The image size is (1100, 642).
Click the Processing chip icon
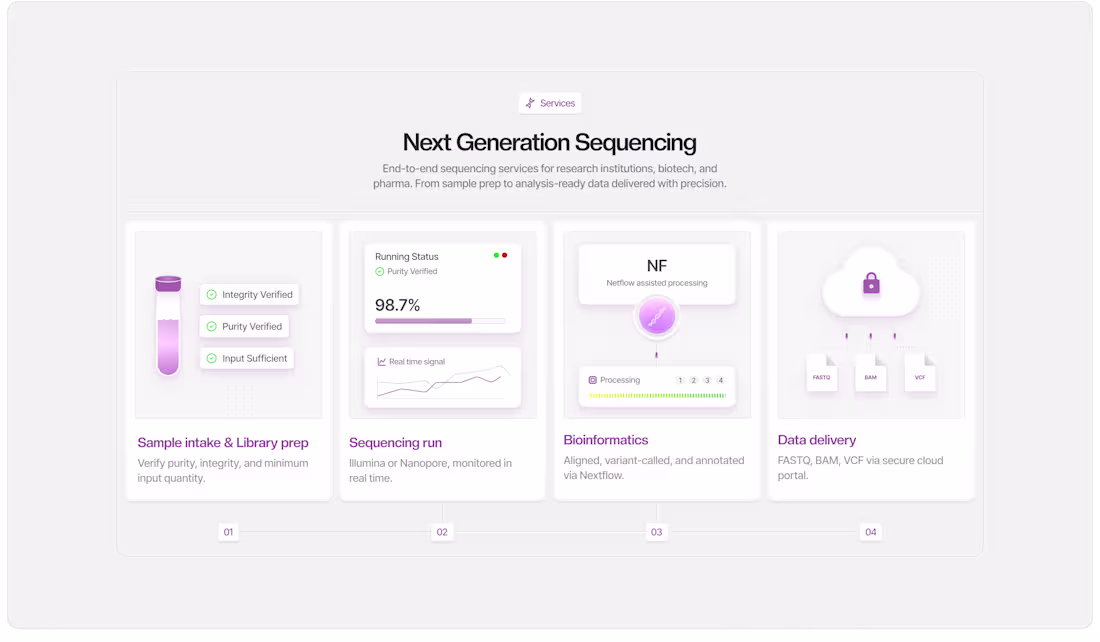pyautogui.click(x=593, y=380)
